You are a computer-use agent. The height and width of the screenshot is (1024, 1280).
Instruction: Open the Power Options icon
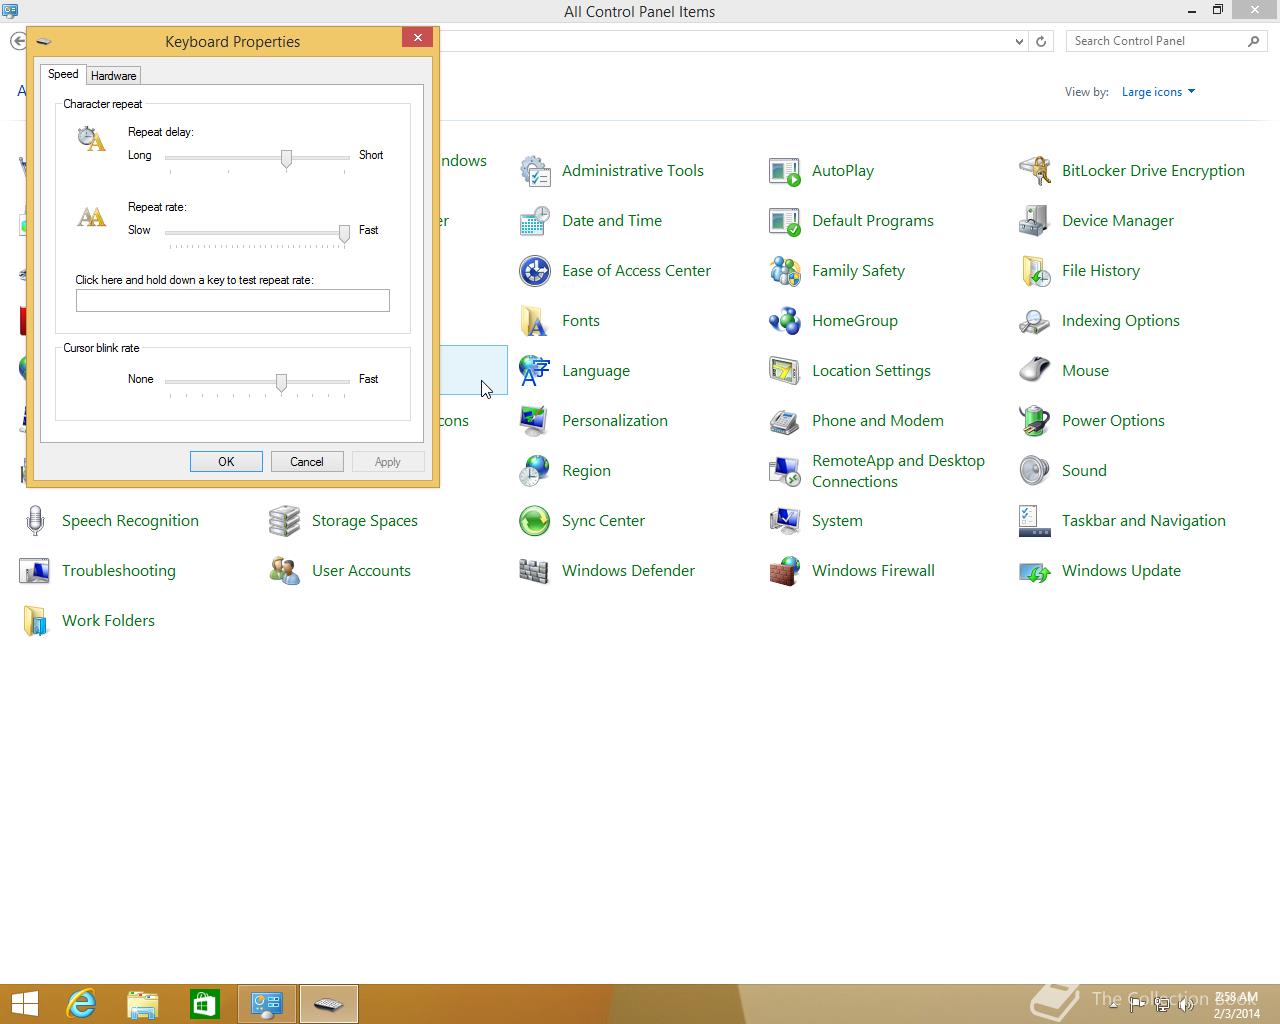coord(1035,421)
